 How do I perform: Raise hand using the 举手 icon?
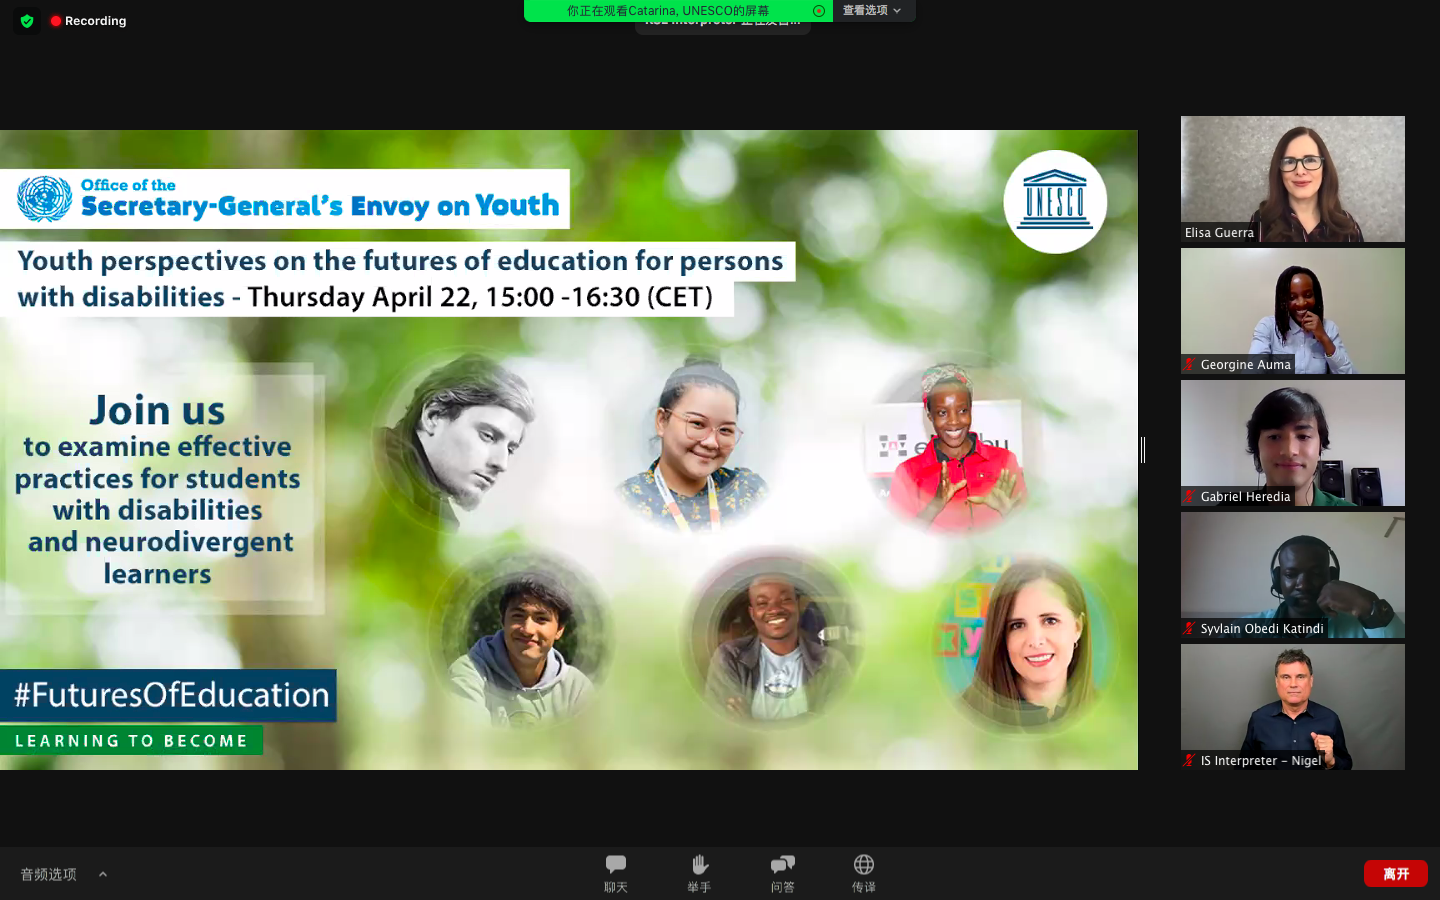tap(699, 873)
